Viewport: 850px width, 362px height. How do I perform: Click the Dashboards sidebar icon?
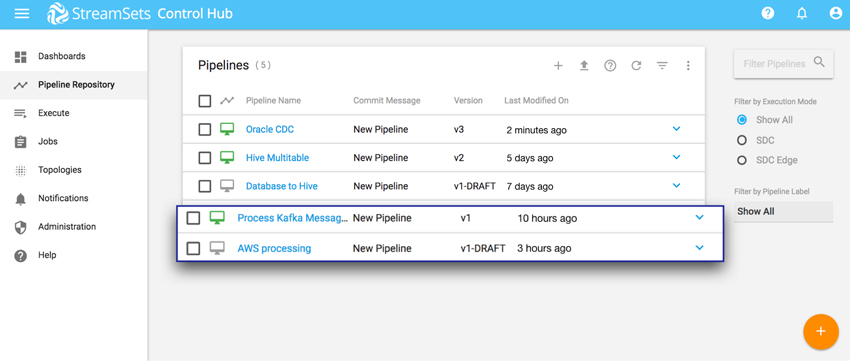(x=21, y=56)
